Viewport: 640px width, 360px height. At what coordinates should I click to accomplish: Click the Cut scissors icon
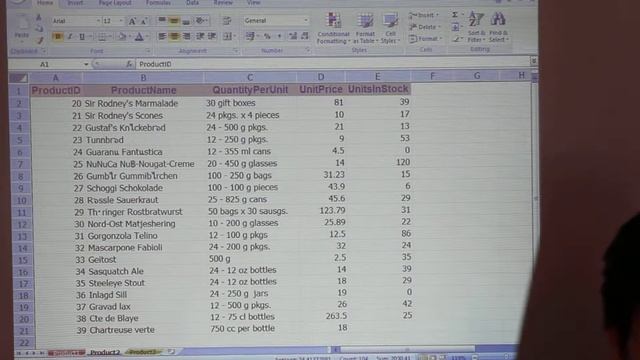point(39,18)
